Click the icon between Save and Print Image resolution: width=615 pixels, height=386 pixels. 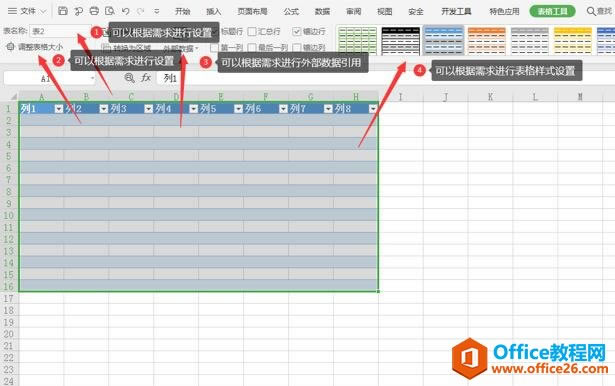click(x=78, y=11)
